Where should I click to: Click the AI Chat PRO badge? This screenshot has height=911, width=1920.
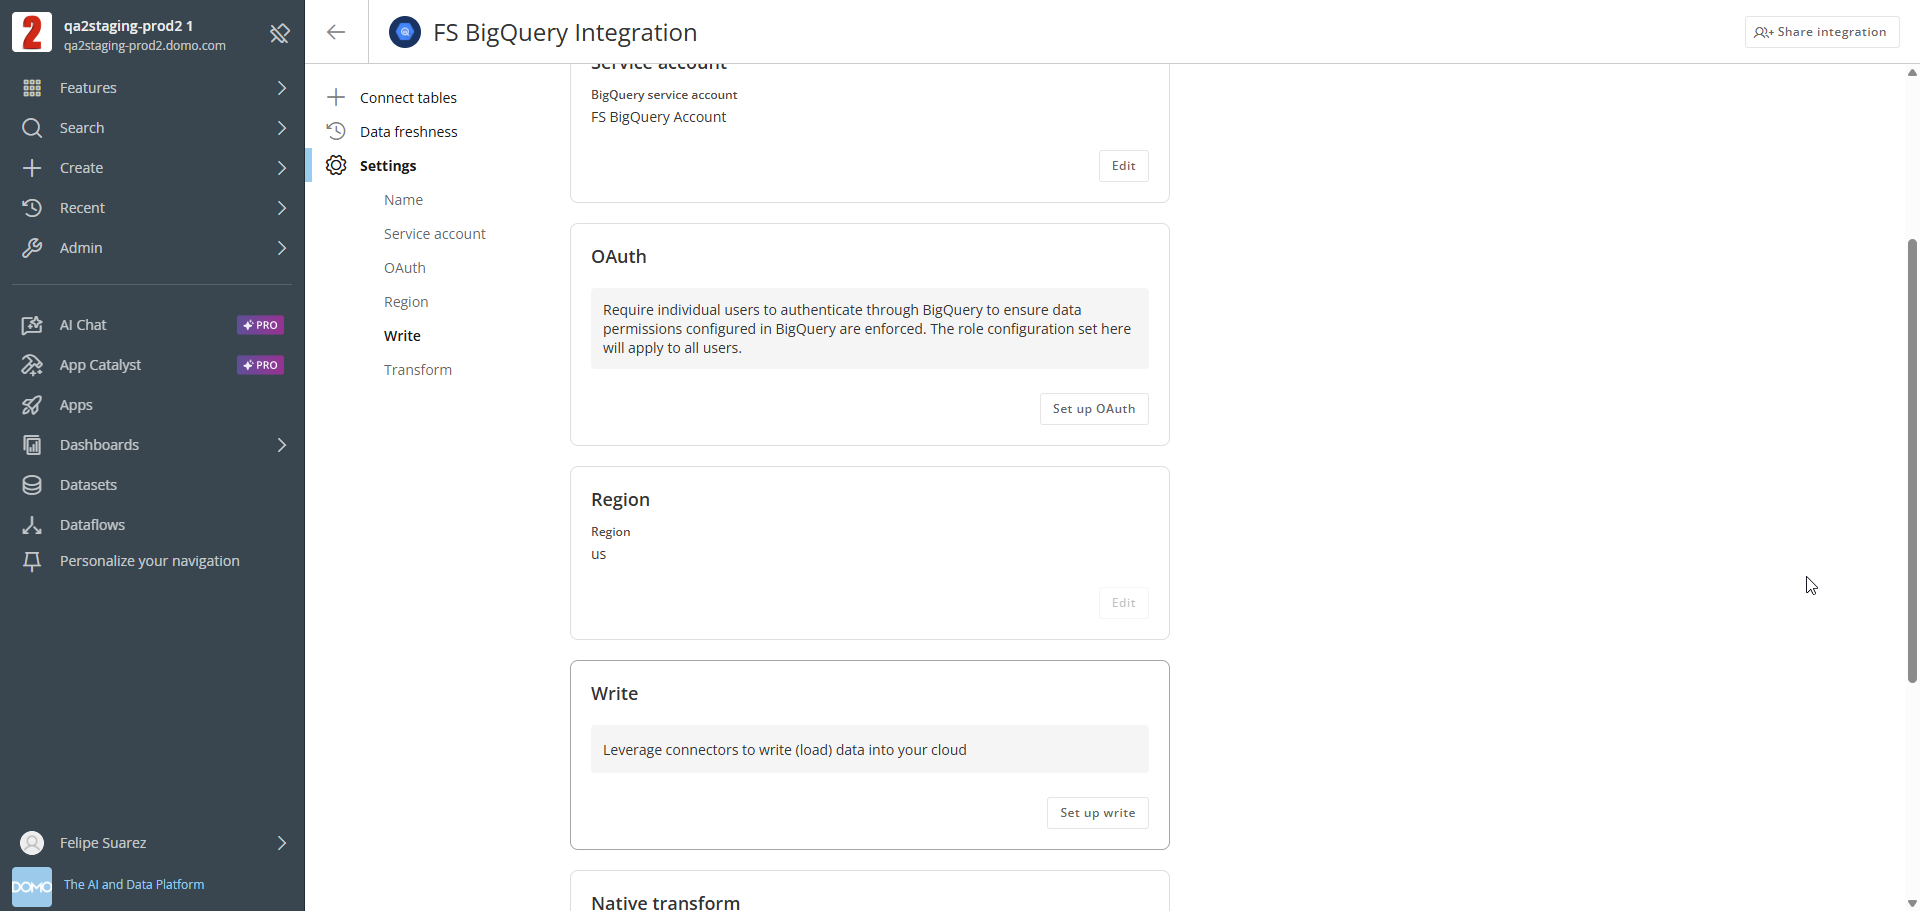(x=260, y=325)
